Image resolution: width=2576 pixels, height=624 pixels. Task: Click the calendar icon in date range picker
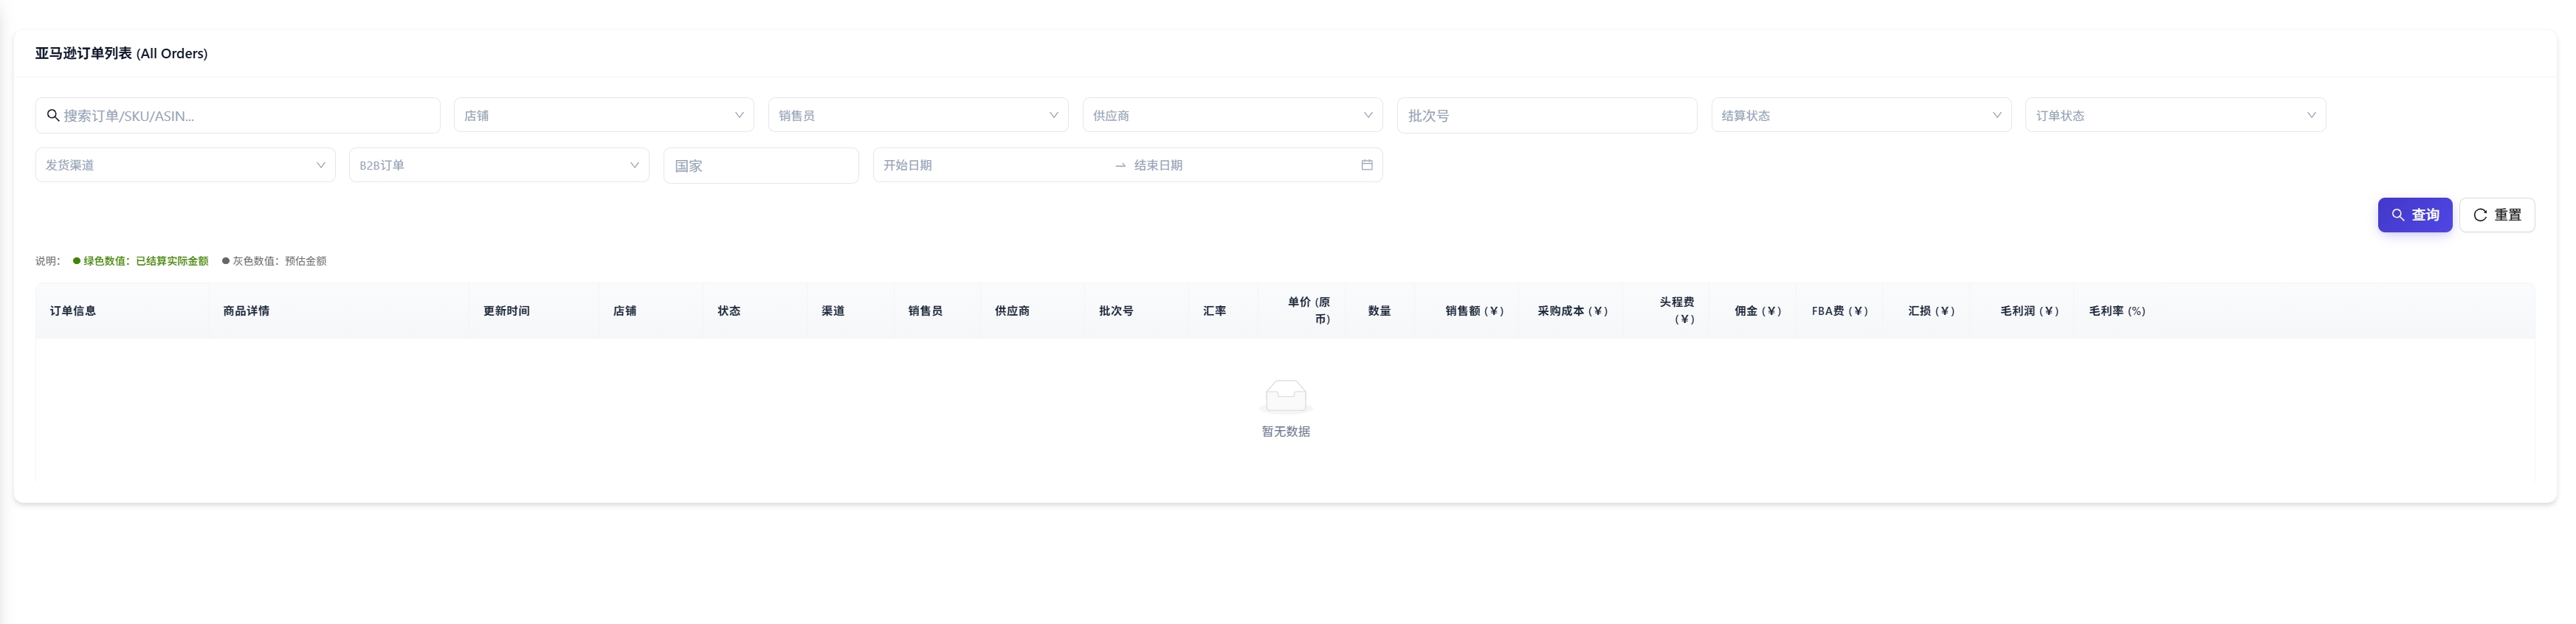(x=1366, y=165)
